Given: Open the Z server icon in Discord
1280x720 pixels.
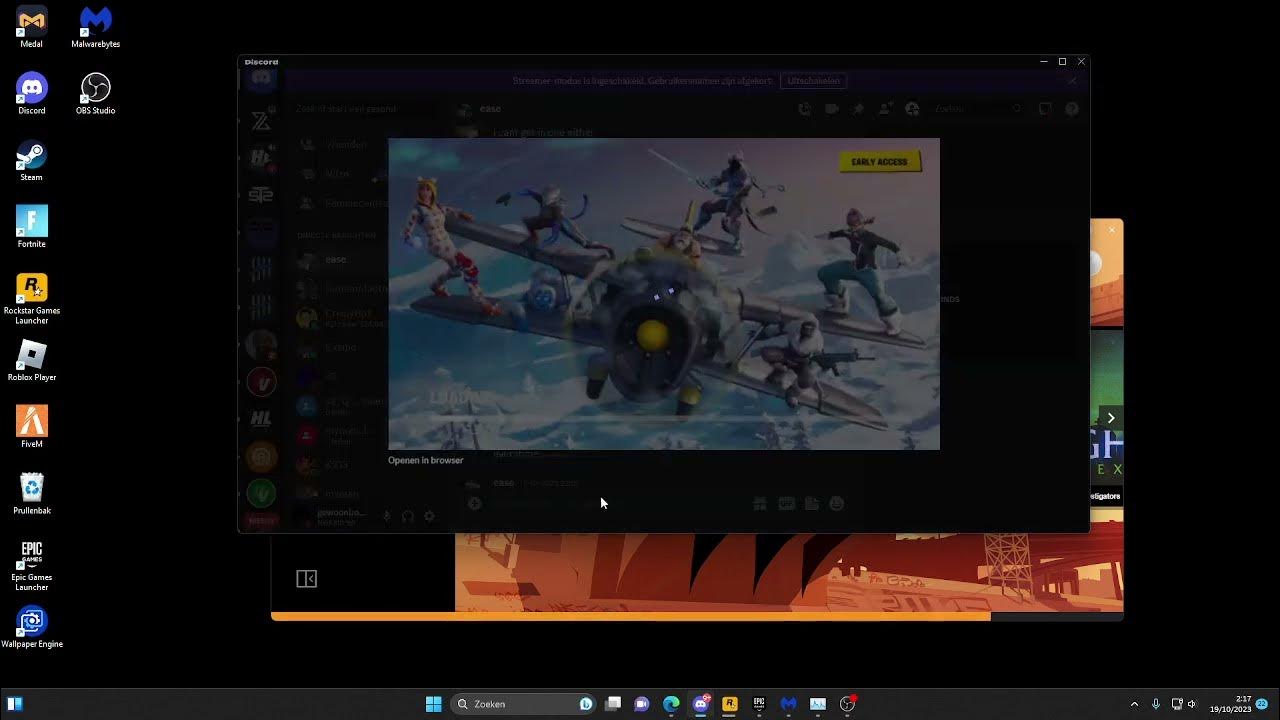Looking at the screenshot, I should [x=261, y=122].
